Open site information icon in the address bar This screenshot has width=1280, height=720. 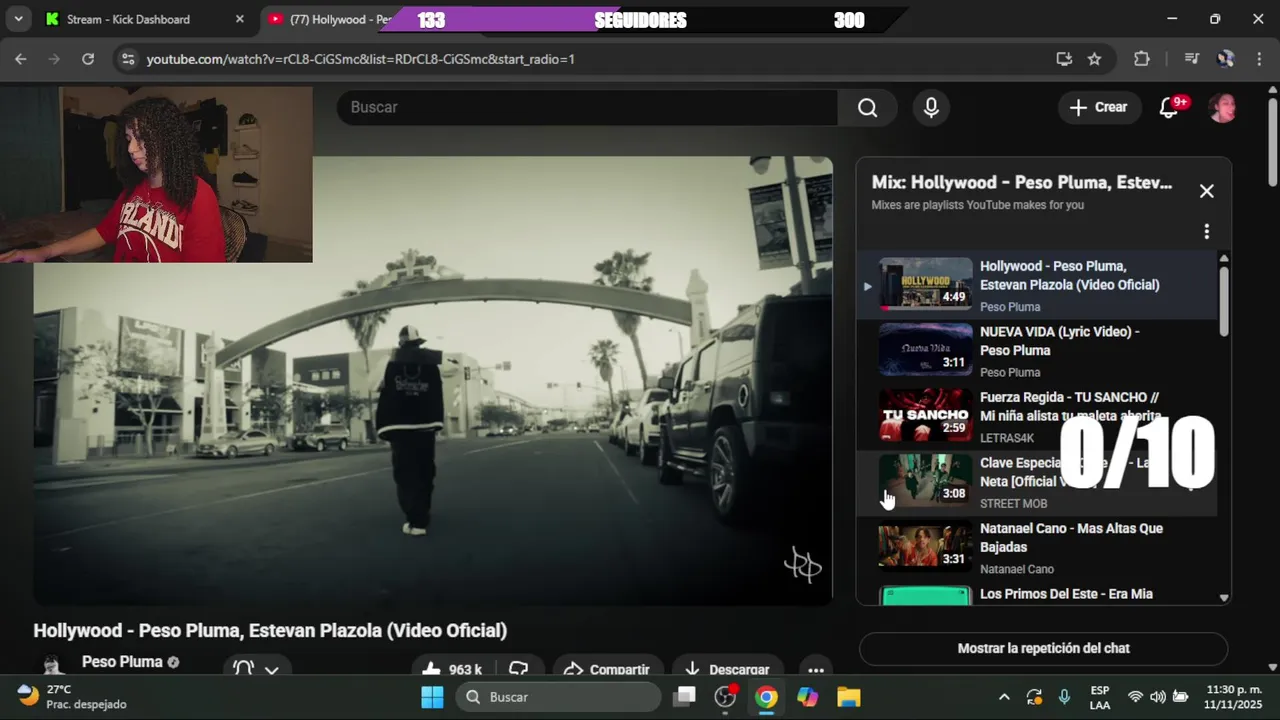coord(127,59)
